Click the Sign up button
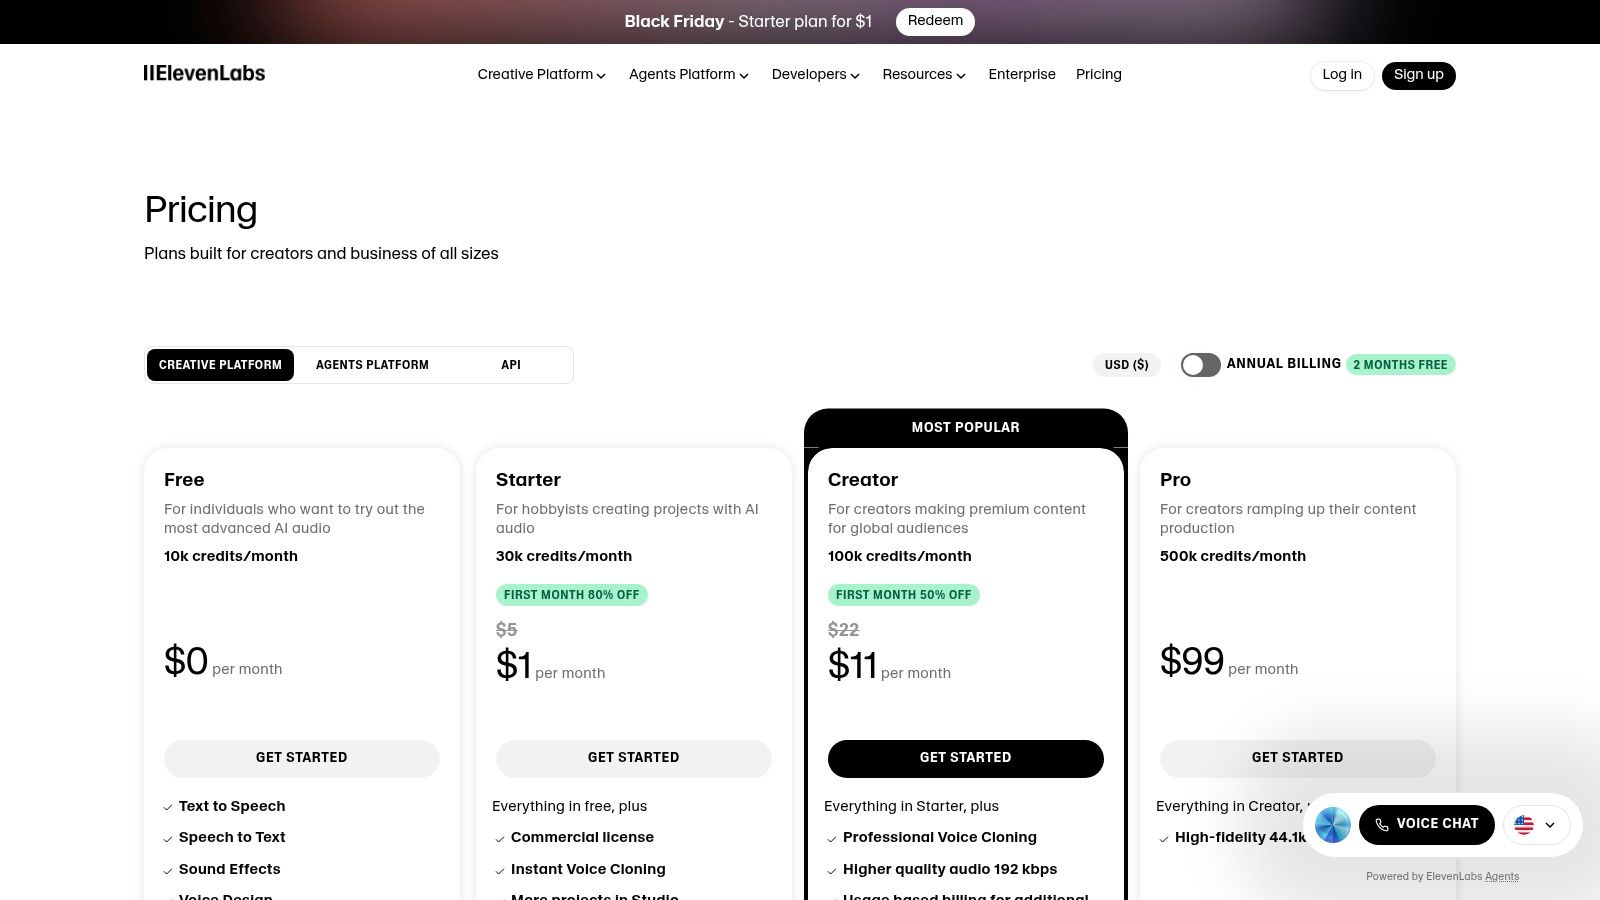 coord(1418,75)
